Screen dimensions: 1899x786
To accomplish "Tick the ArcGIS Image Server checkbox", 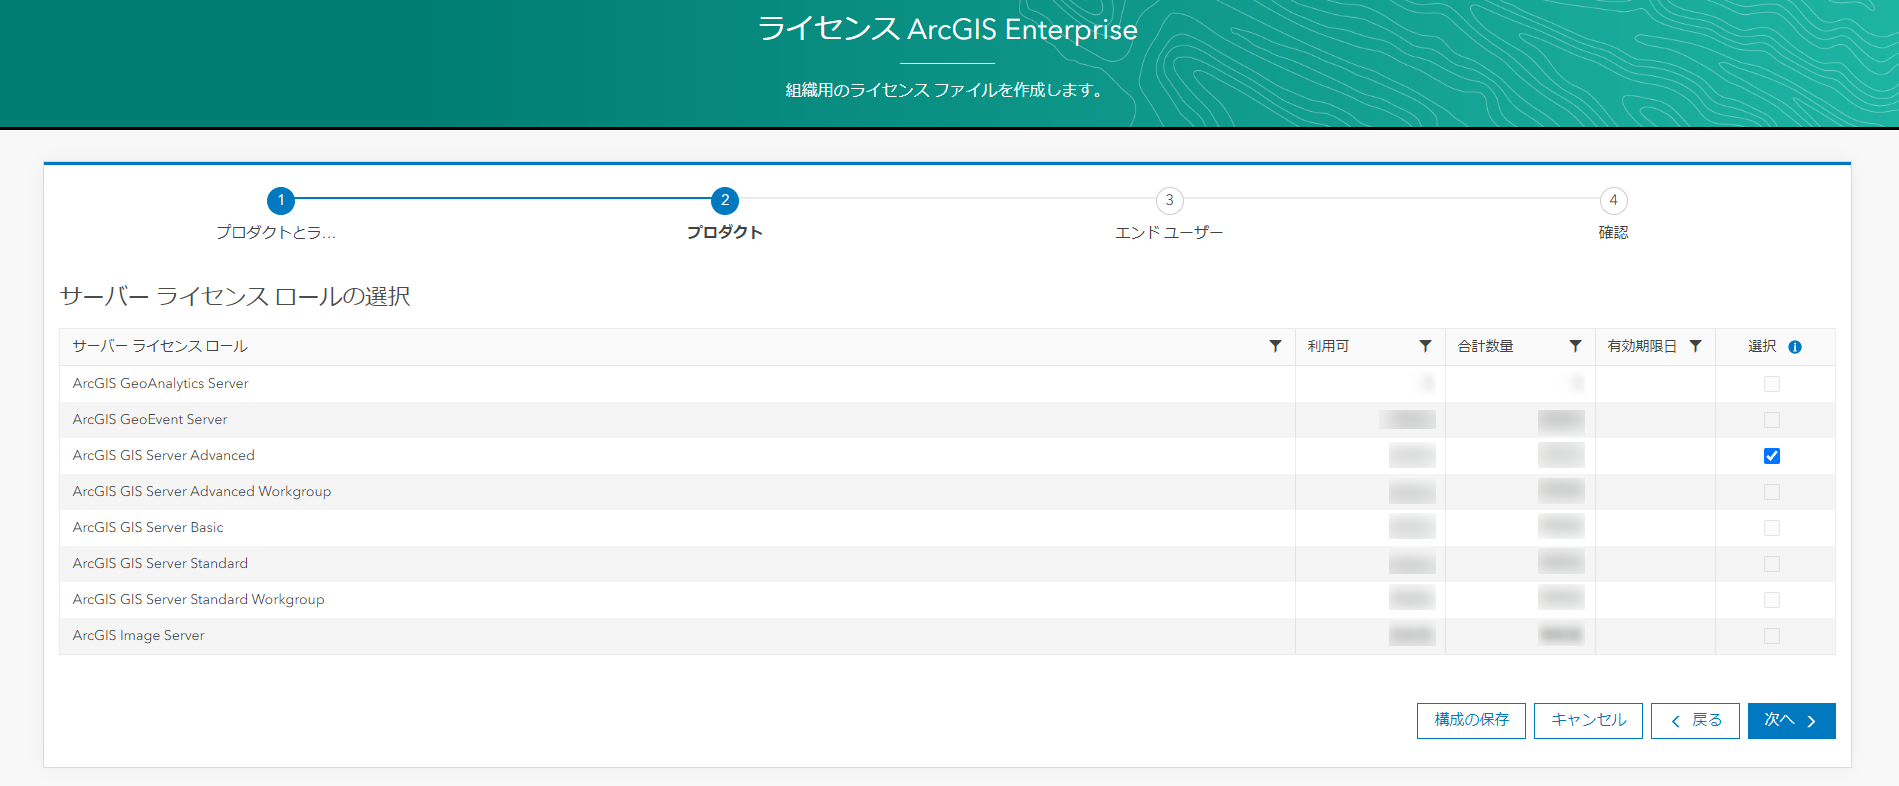I will click(x=1772, y=636).
